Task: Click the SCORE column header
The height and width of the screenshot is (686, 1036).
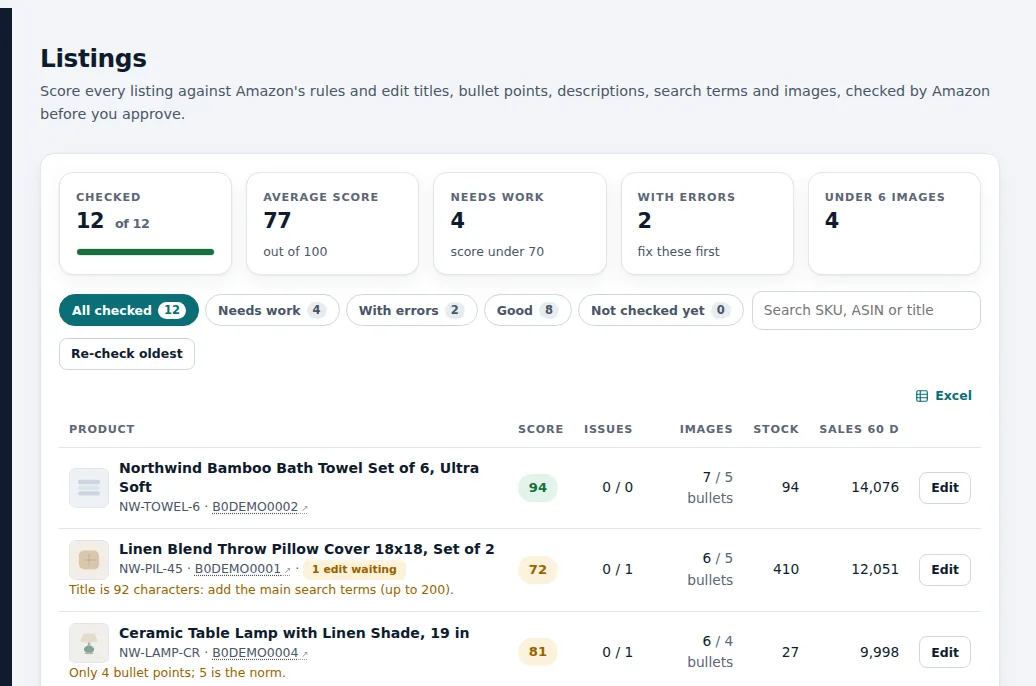Action: click(x=540, y=429)
